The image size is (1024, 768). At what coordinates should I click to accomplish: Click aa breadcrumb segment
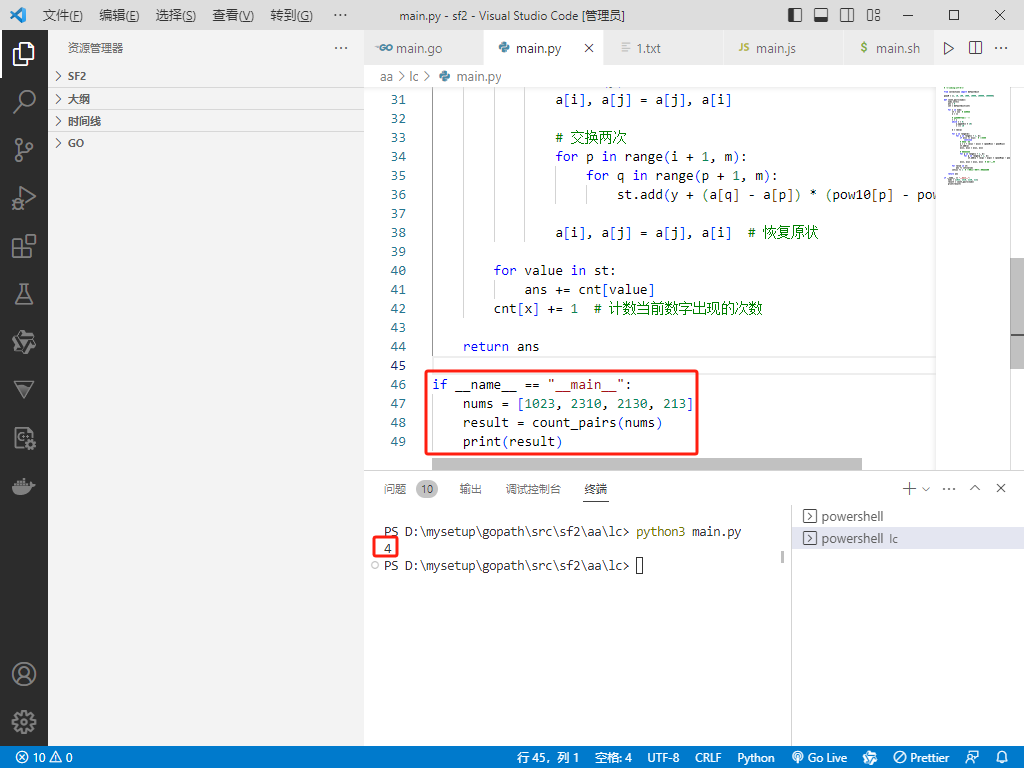[x=386, y=76]
